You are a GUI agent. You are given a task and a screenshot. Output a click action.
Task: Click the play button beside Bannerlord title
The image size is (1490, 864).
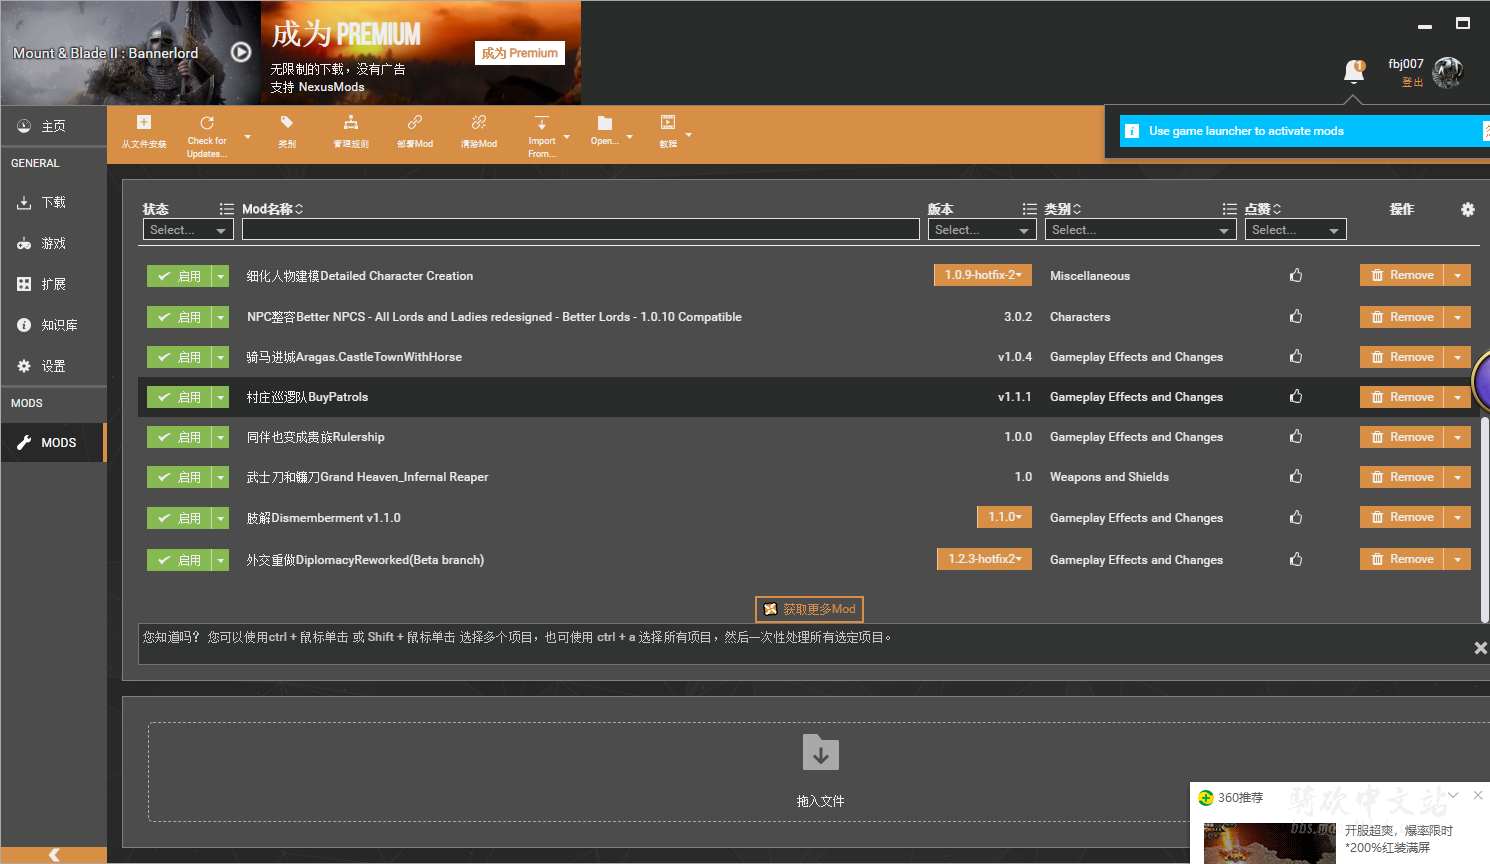click(x=241, y=52)
